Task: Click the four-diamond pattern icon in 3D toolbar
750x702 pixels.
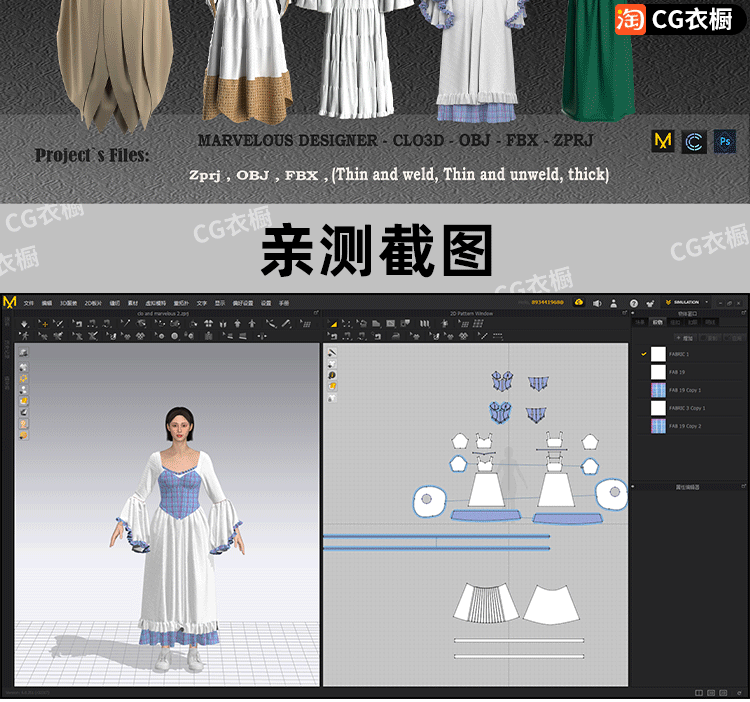Action: [141, 336]
